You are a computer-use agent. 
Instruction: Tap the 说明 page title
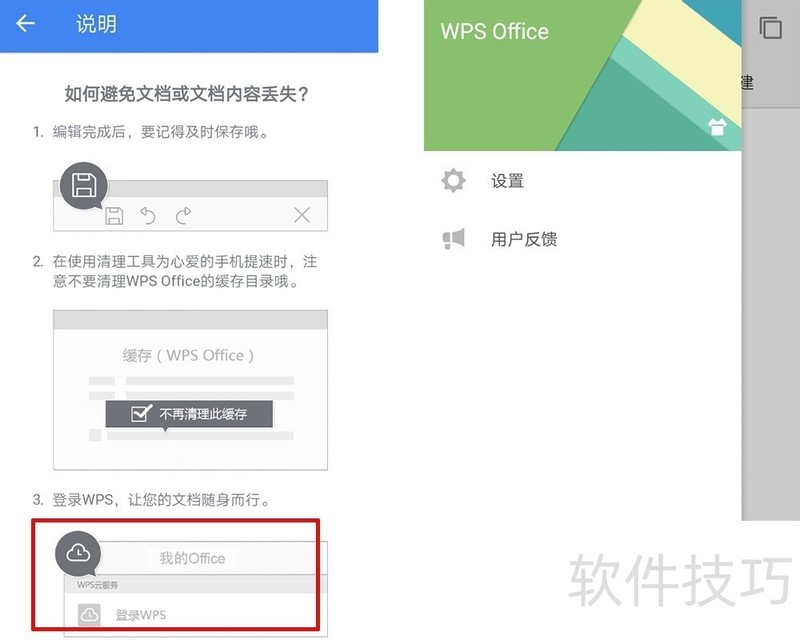coord(96,23)
